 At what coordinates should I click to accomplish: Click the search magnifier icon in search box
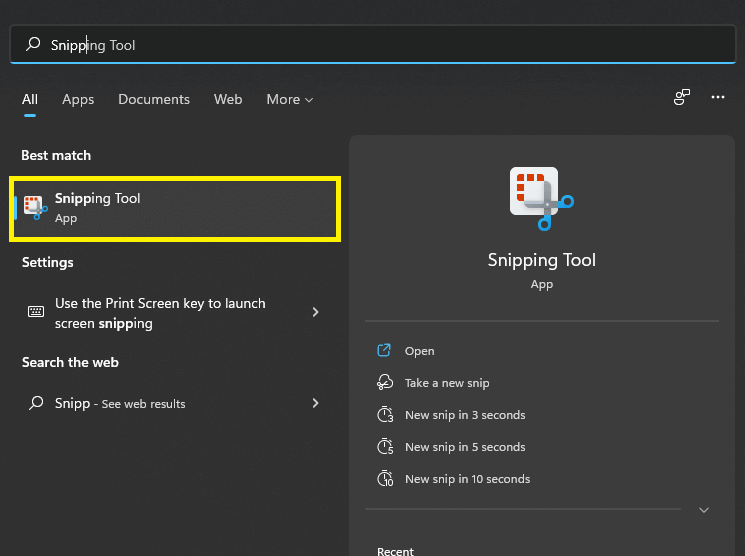click(x=34, y=45)
